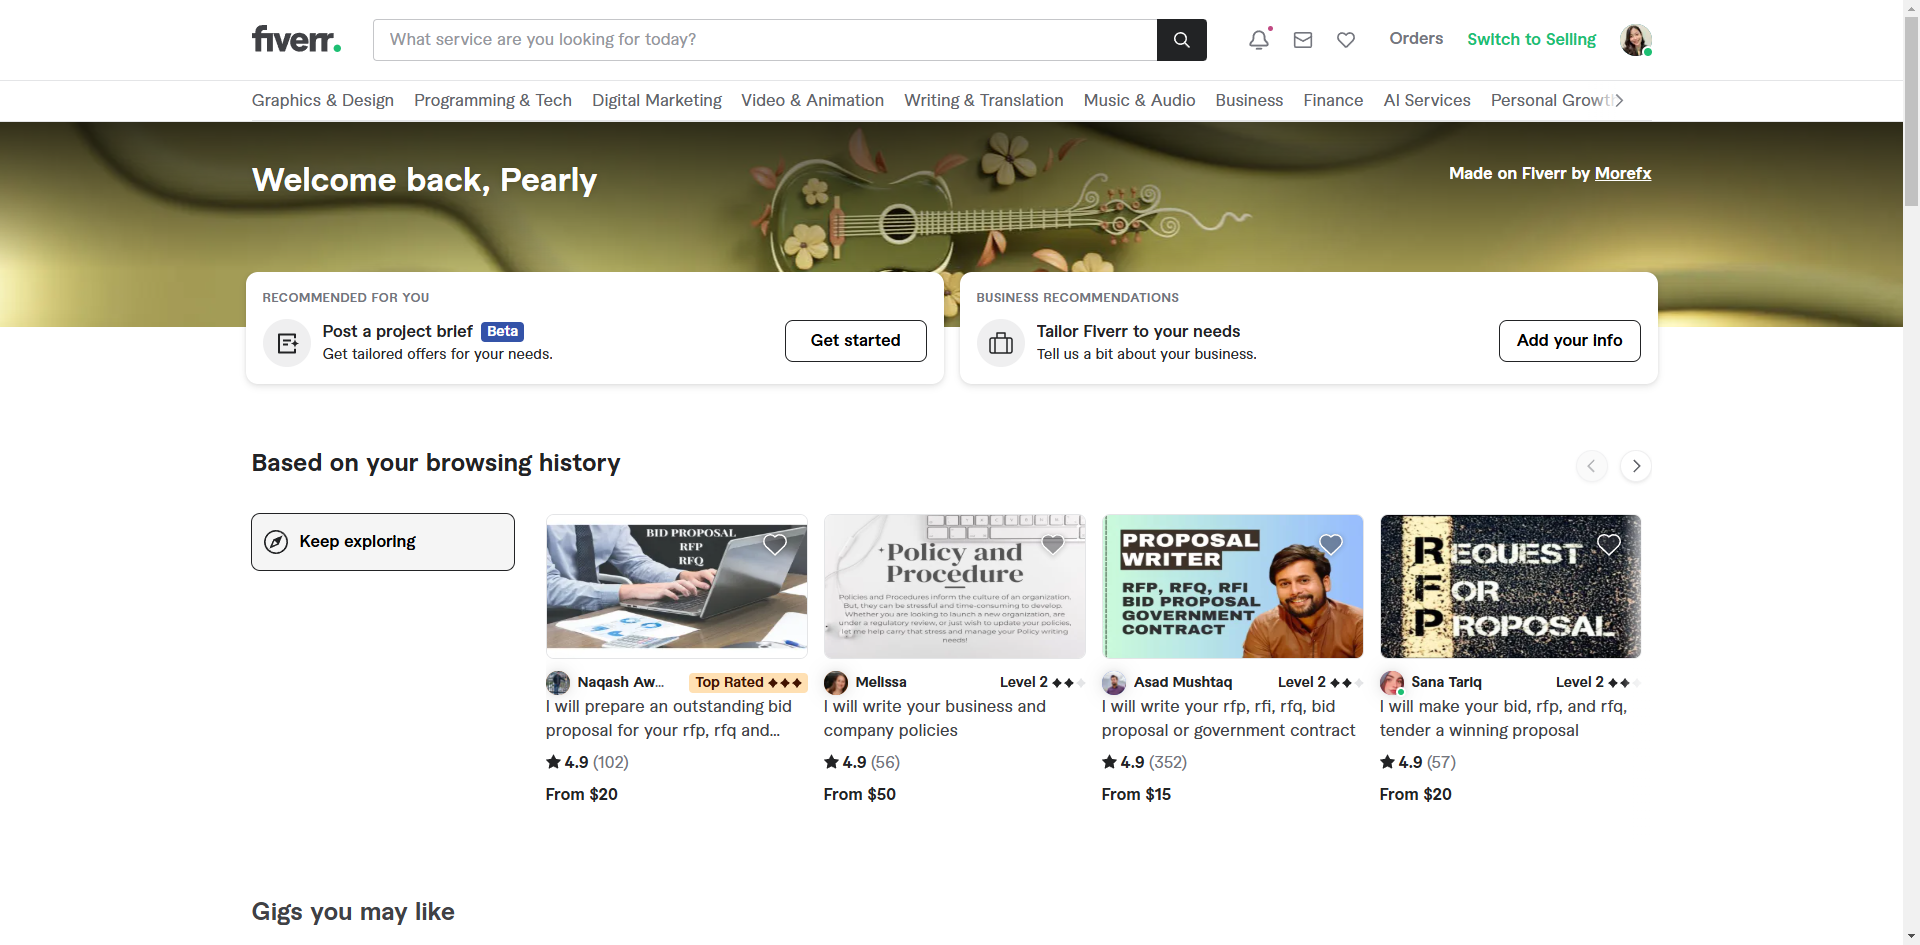
Task: Click the Fiverr logo
Action: [296, 39]
